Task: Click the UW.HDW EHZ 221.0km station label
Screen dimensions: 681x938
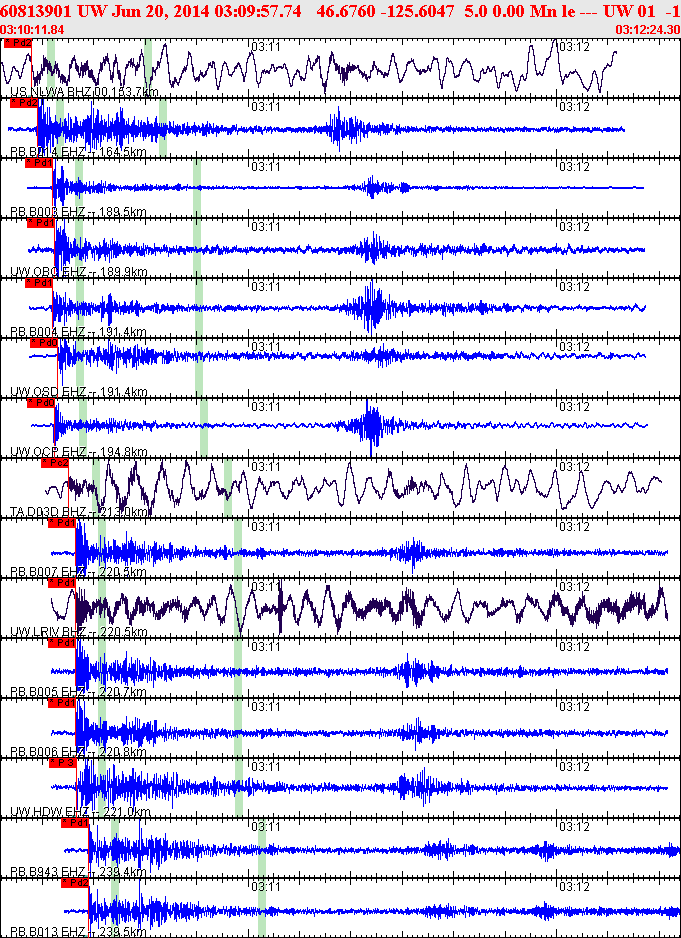Action: [80, 812]
